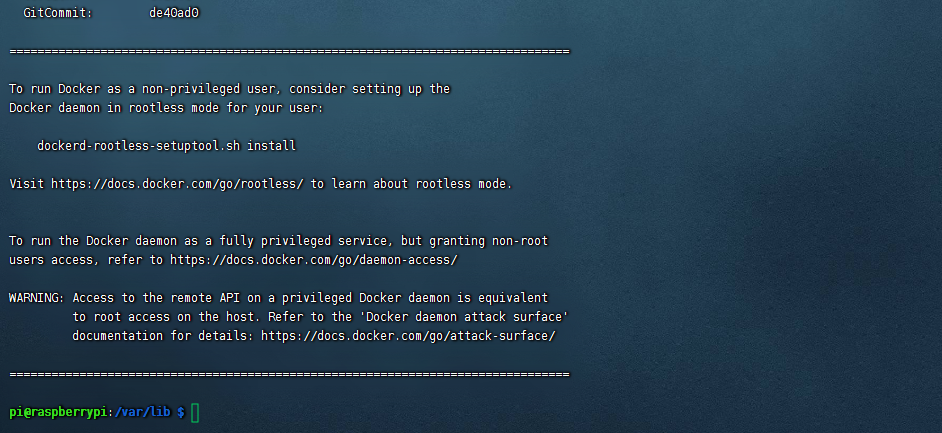Image resolution: width=942 pixels, height=433 pixels.
Task: Click 'to root access on the host' line
Action: tap(321, 317)
